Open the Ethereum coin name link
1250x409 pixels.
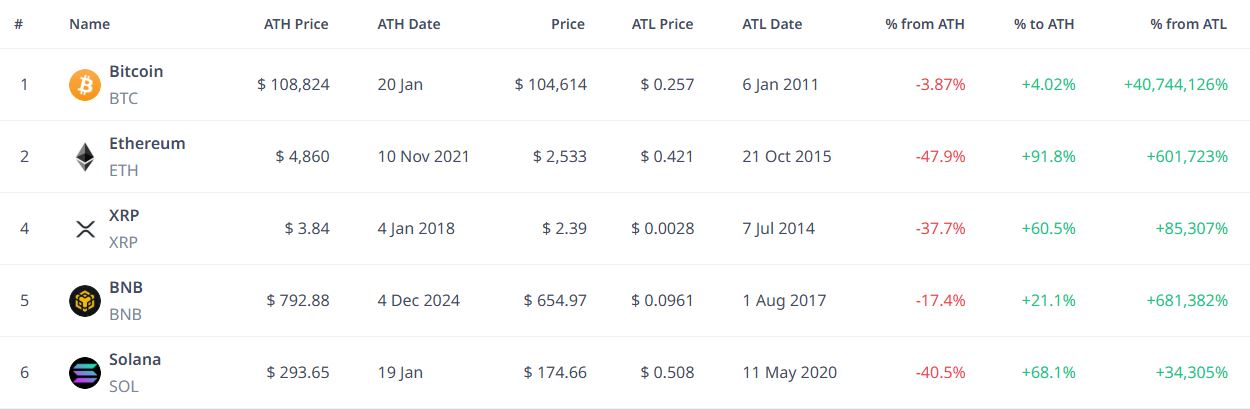pyautogui.click(x=147, y=144)
